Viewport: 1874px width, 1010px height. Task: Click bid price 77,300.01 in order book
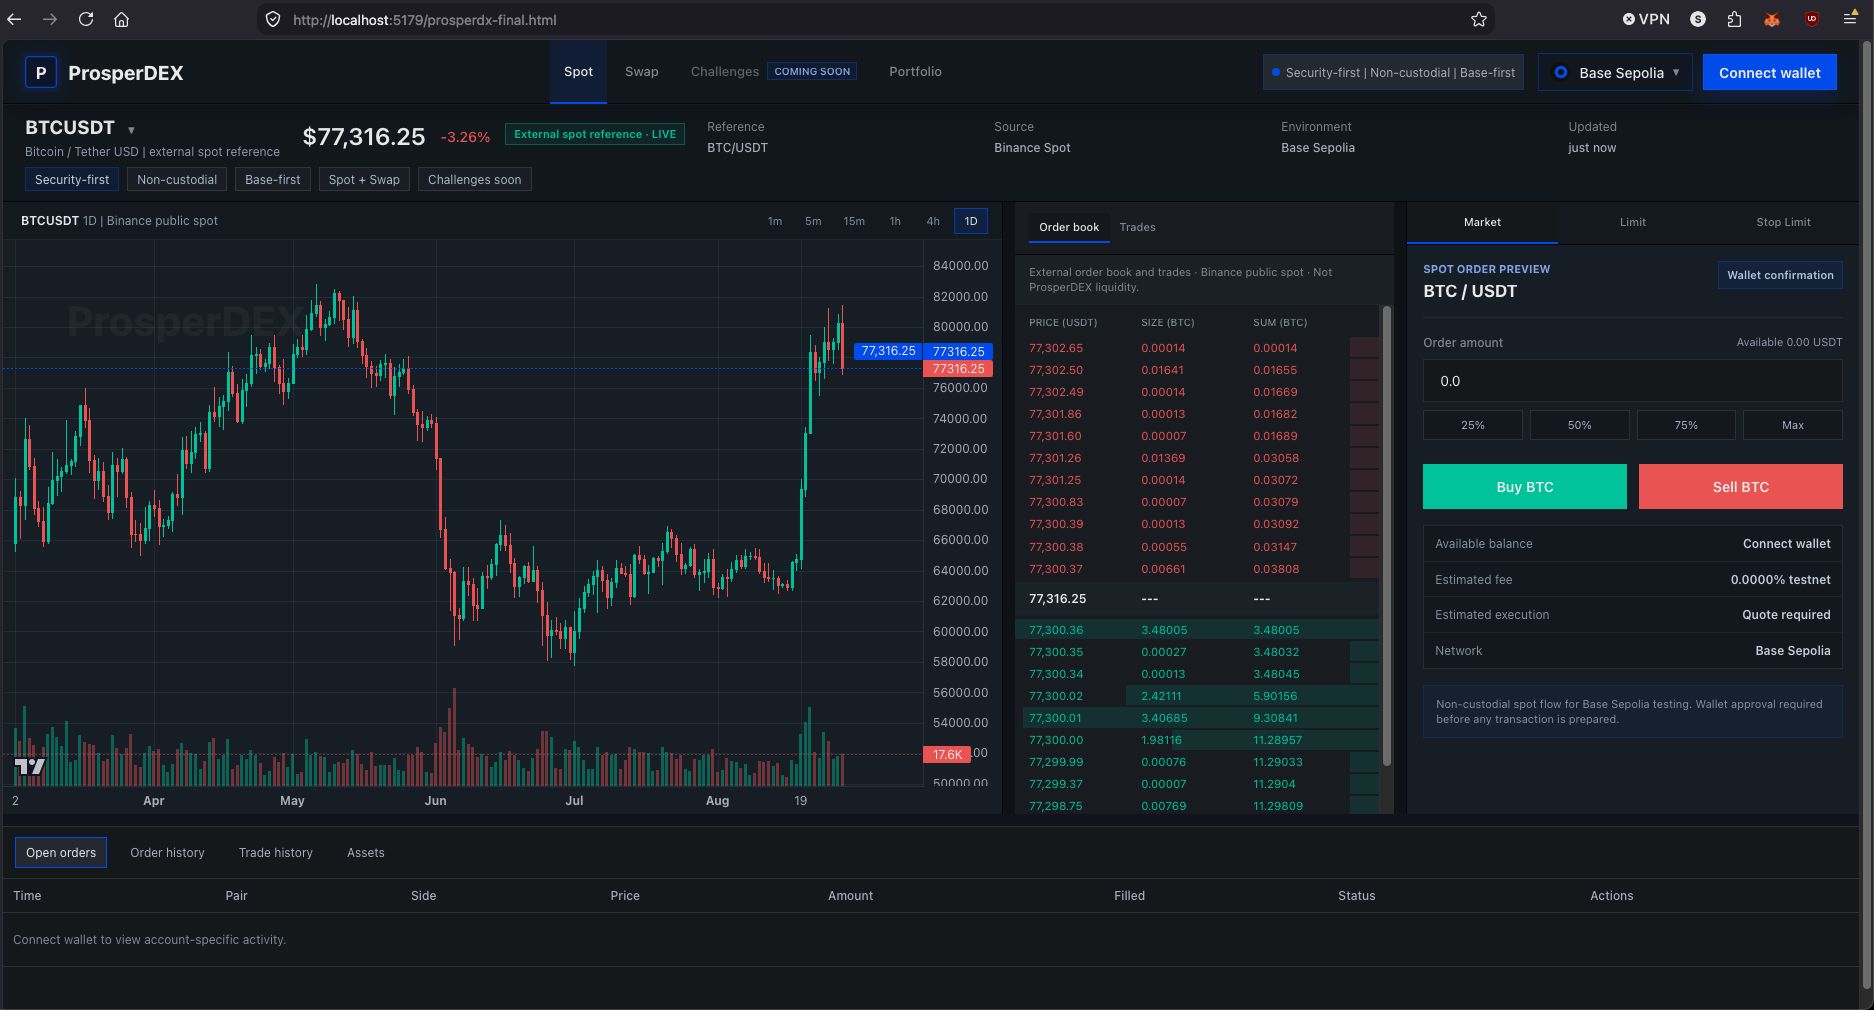click(1056, 718)
